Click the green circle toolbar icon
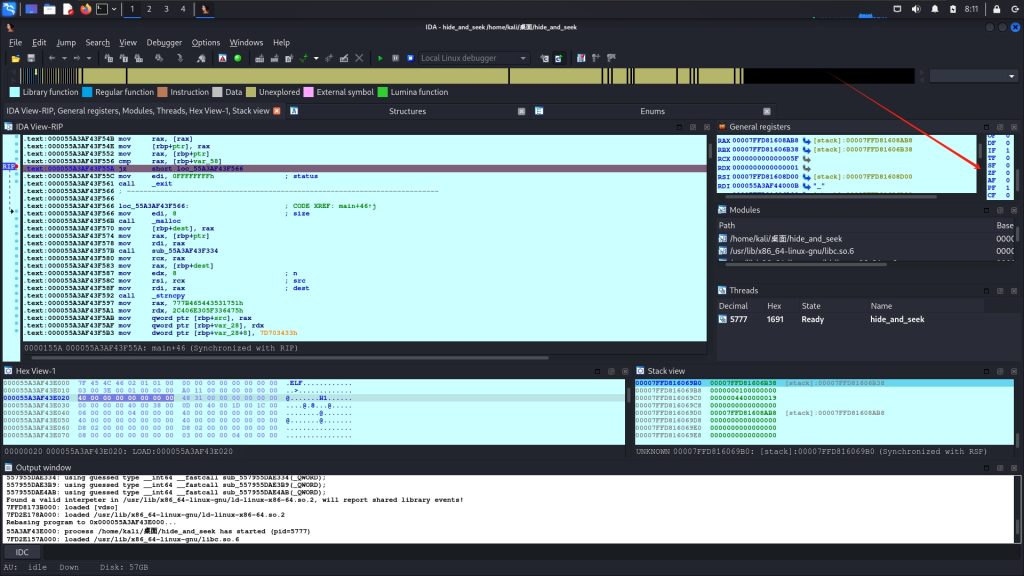The image size is (1024, 576). [x=238, y=58]
